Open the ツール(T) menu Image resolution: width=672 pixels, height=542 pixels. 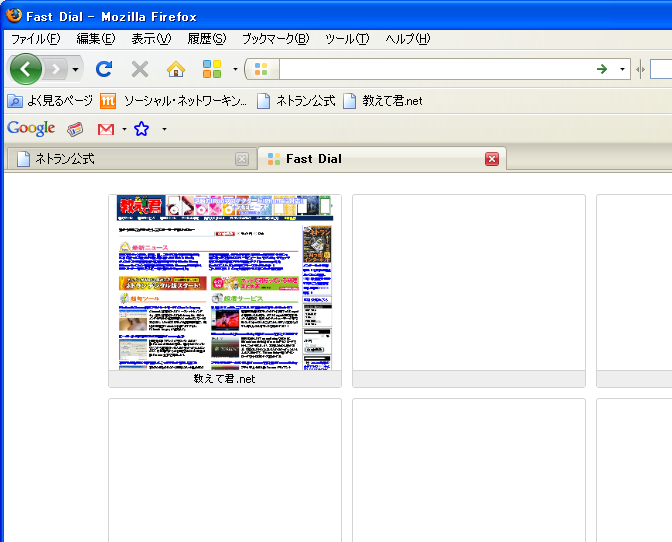click(347, 39)
